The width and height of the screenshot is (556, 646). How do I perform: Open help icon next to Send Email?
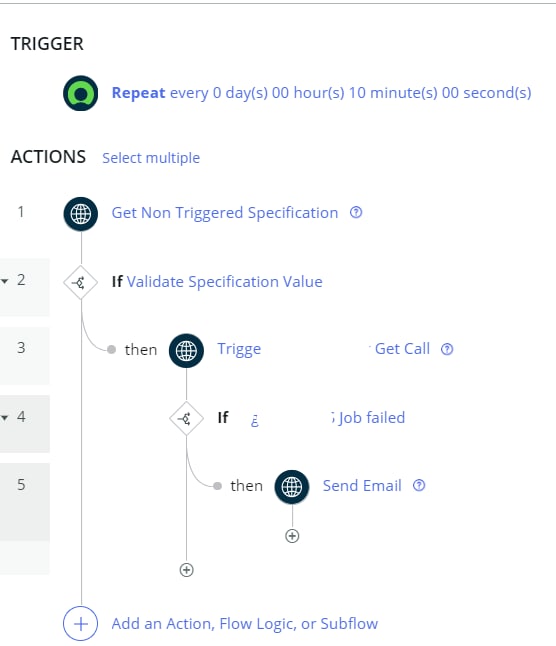pyautogui.click(x=419, y=485)
